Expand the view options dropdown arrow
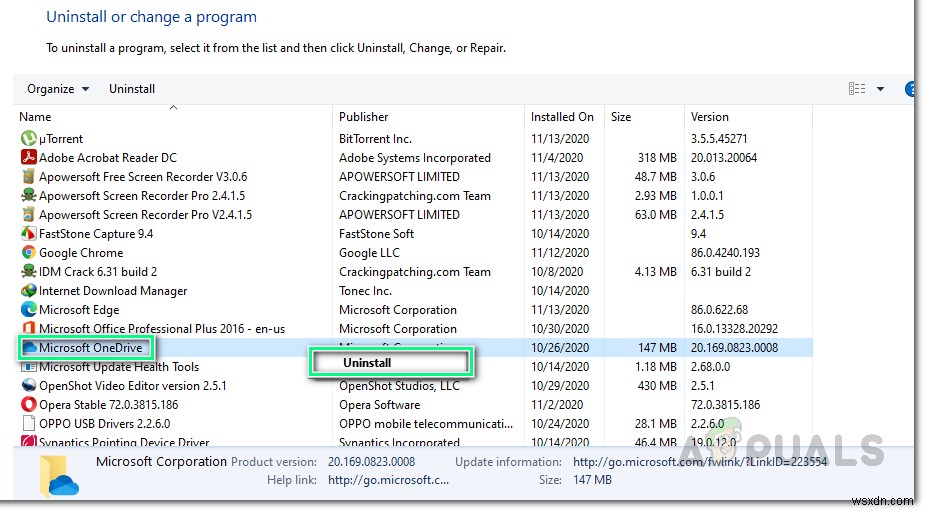 click(880, 89)
